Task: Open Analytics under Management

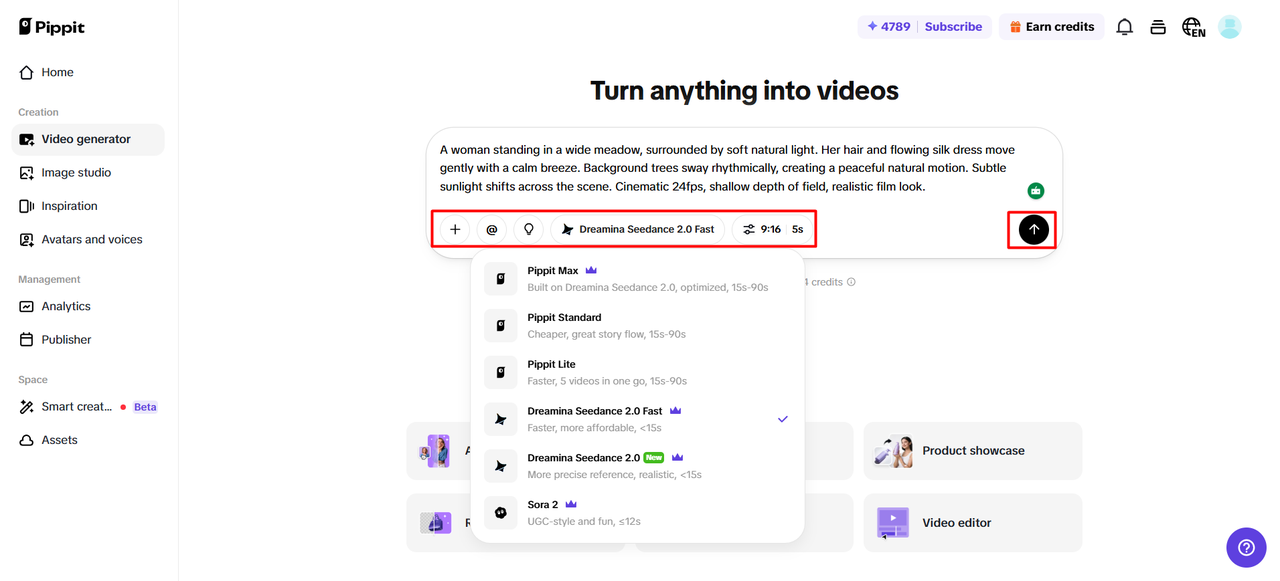Action: pyautogui.click(x=88, y=306)
